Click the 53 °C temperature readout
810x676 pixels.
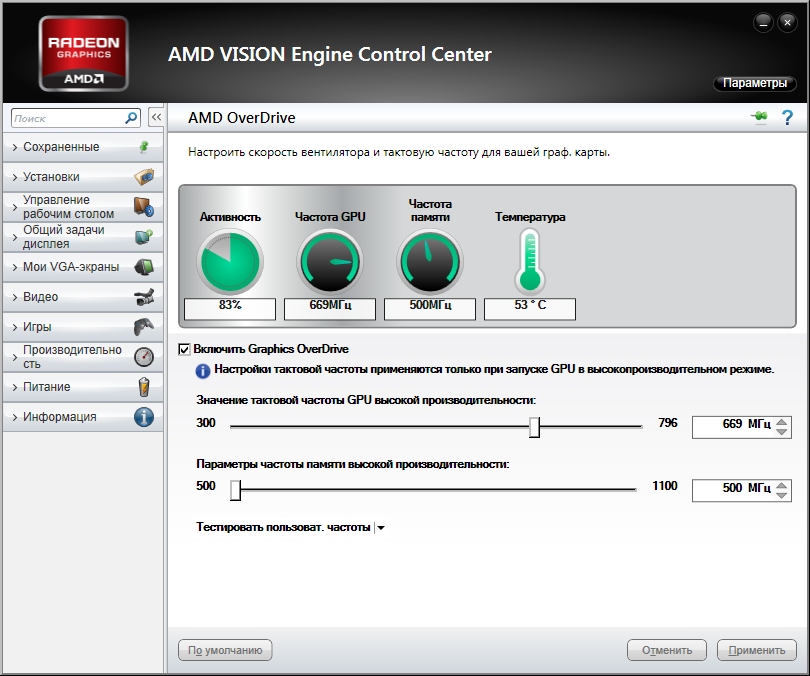tap(530, 309)
